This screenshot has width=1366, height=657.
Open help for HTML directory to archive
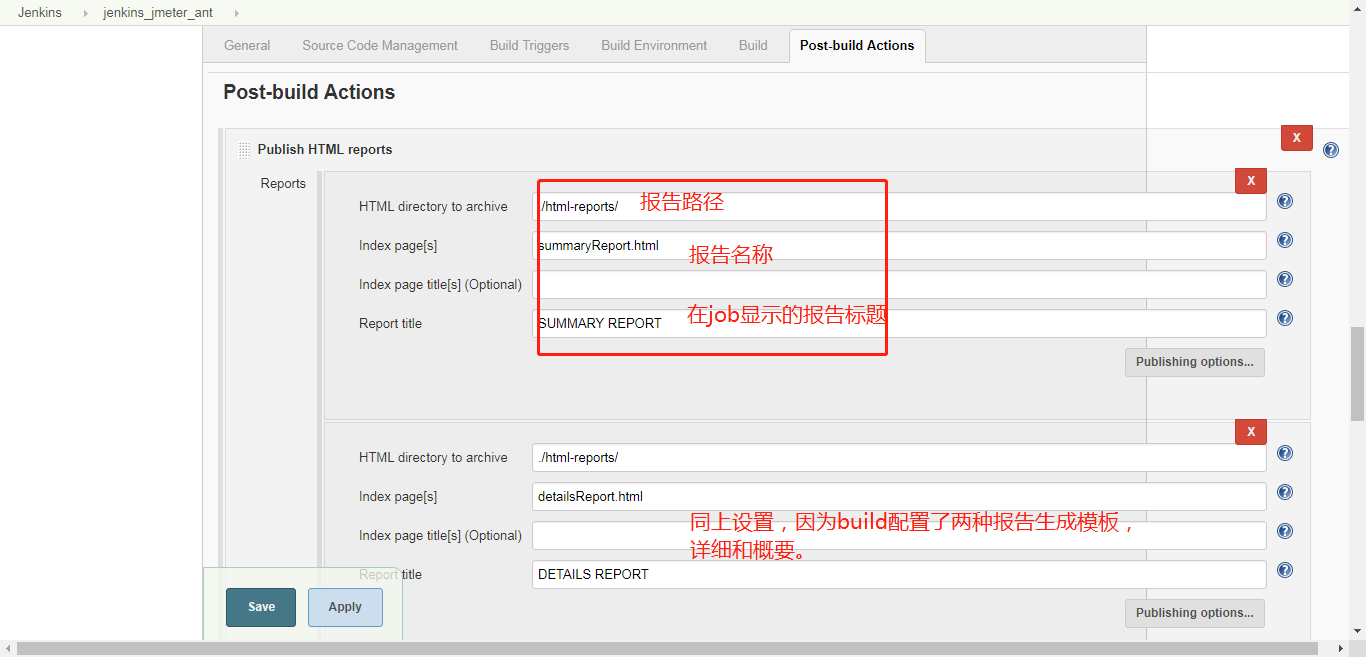1284,200
